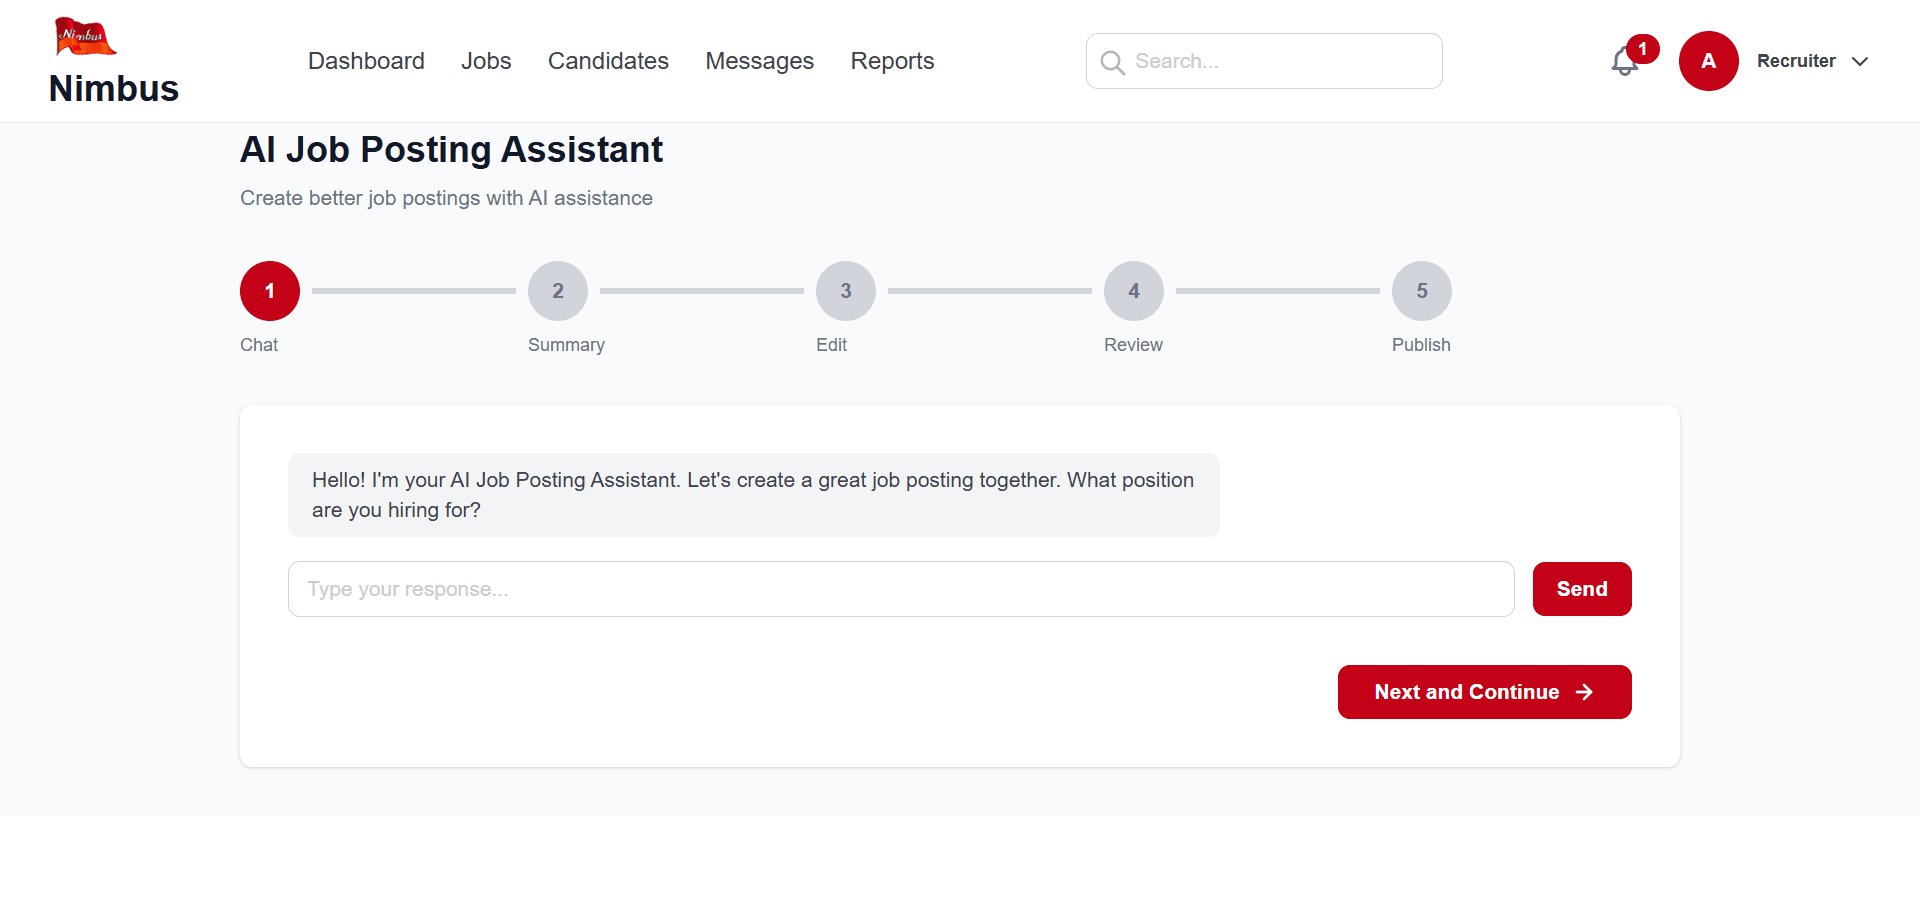
Task: Select the avatar circle labeled A
Action: coord(1708,61)
